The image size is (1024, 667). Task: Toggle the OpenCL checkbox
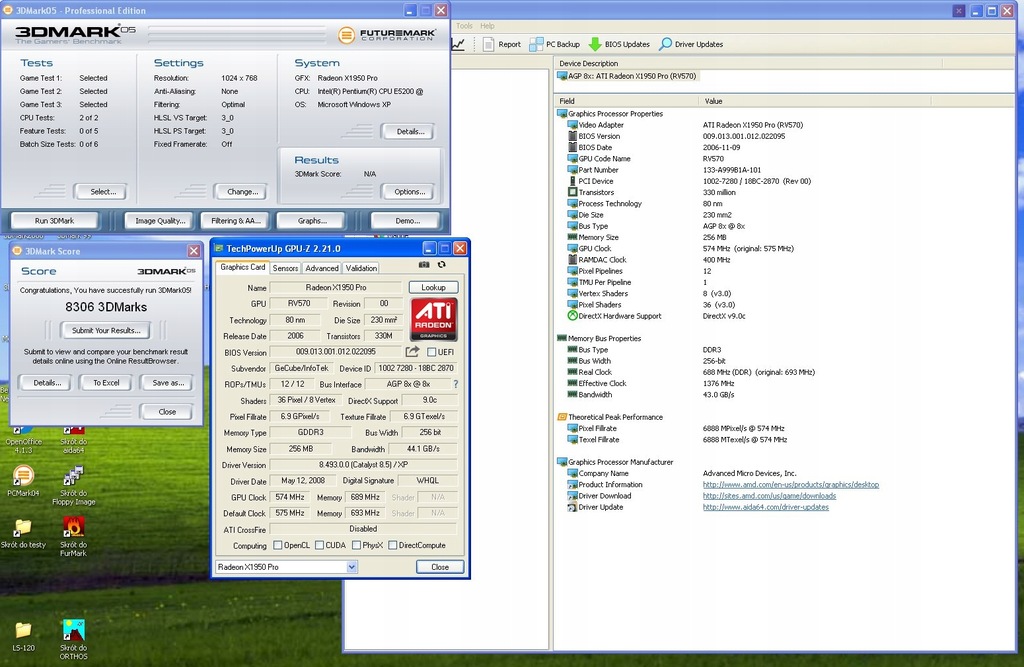[278, 546]
